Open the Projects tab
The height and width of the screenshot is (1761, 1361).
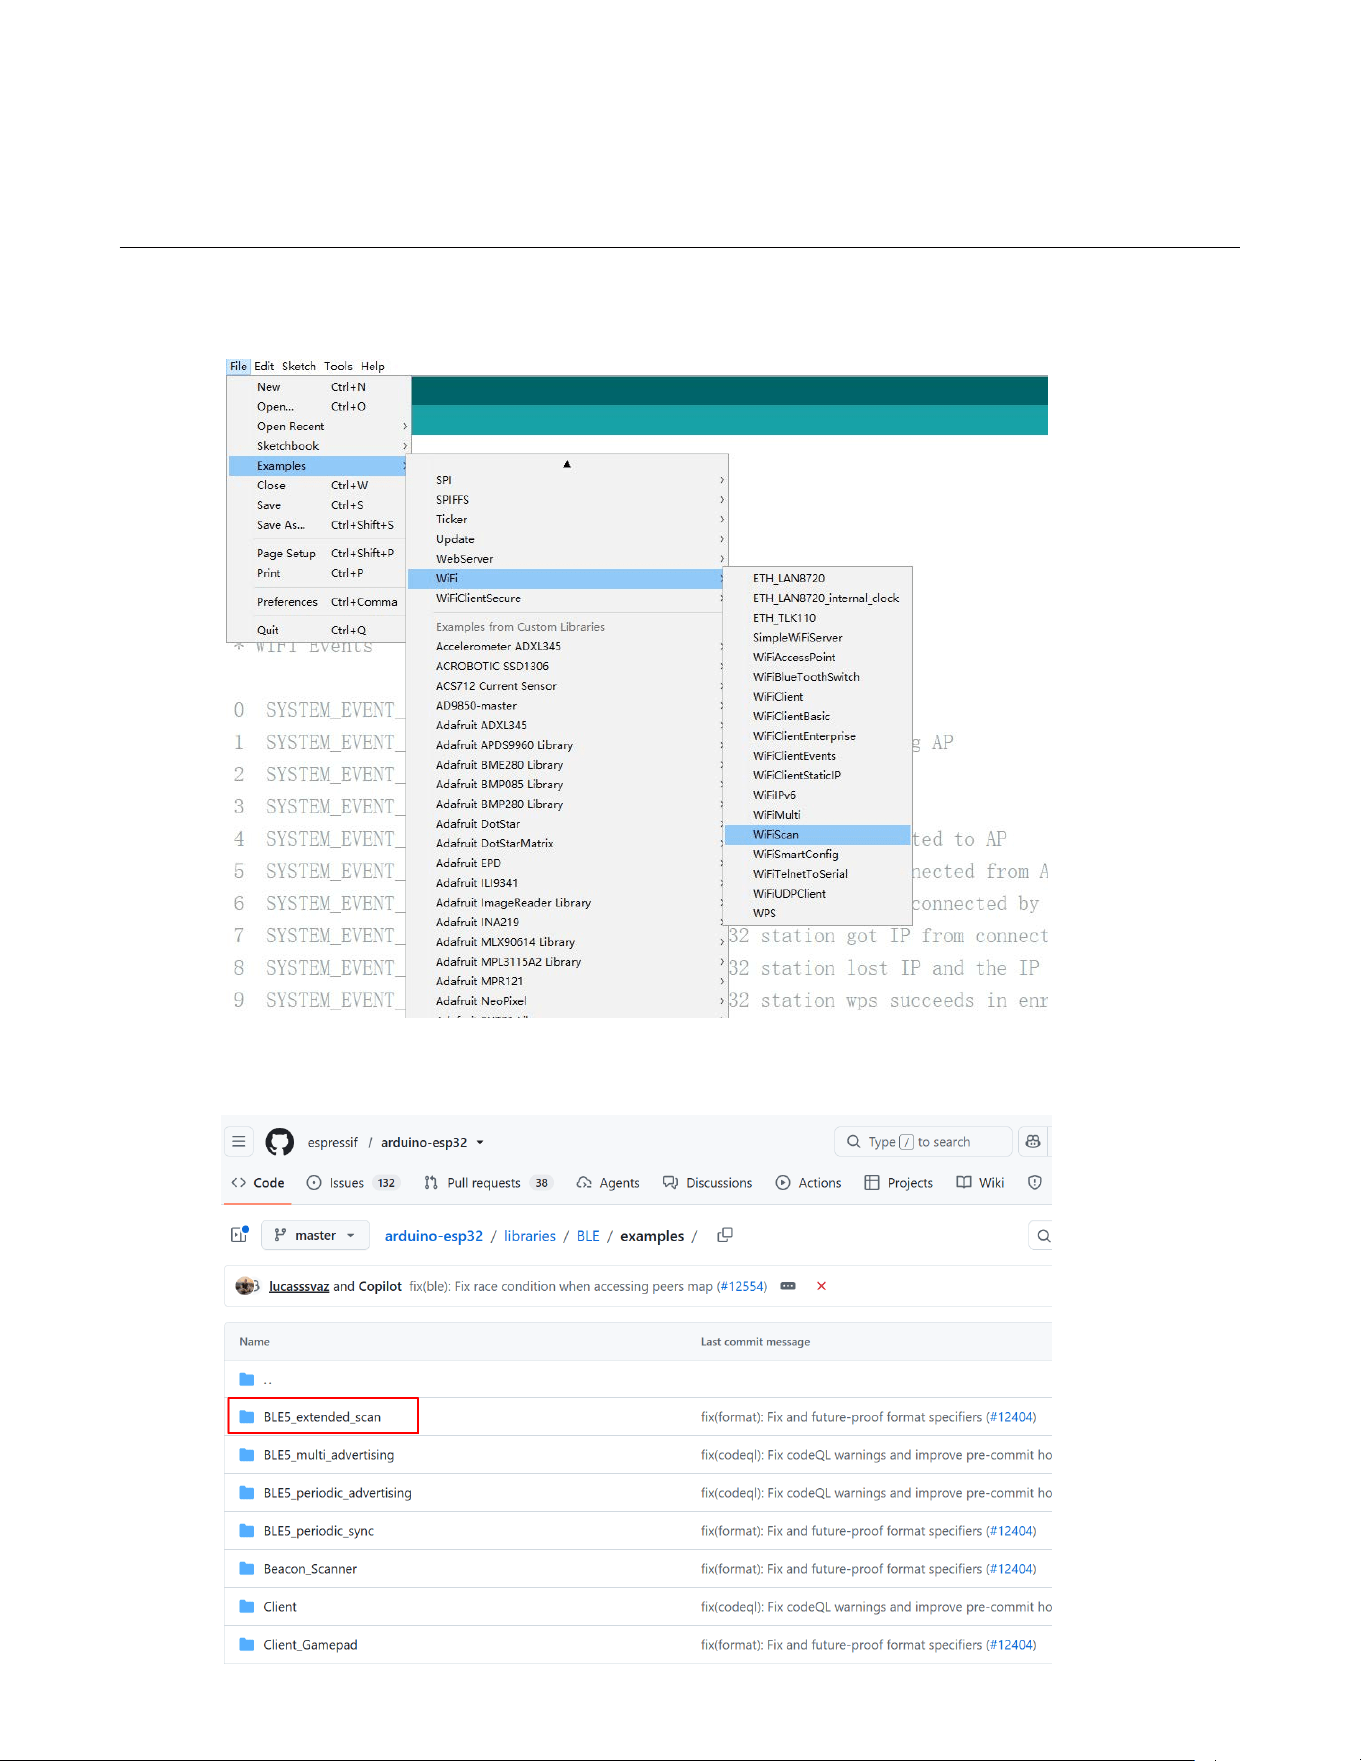(x=898, y=1182)
